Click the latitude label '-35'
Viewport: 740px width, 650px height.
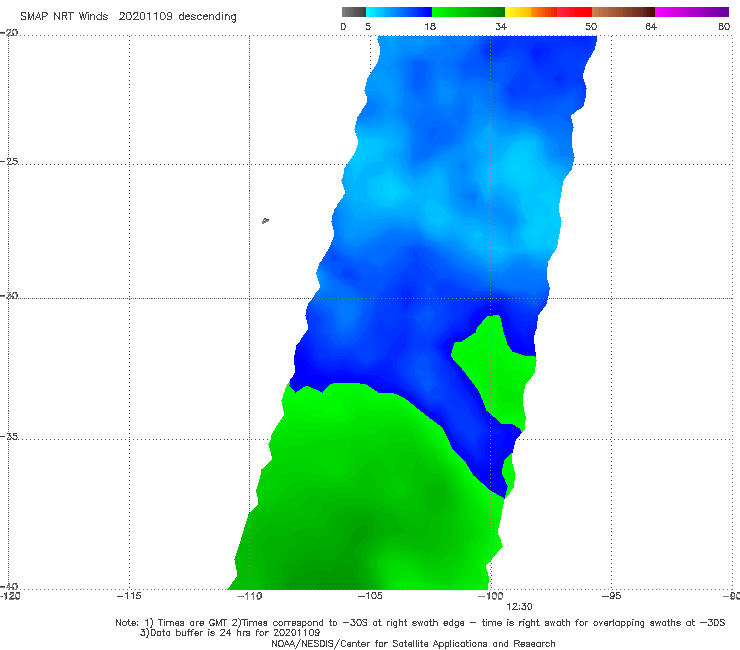9,436
